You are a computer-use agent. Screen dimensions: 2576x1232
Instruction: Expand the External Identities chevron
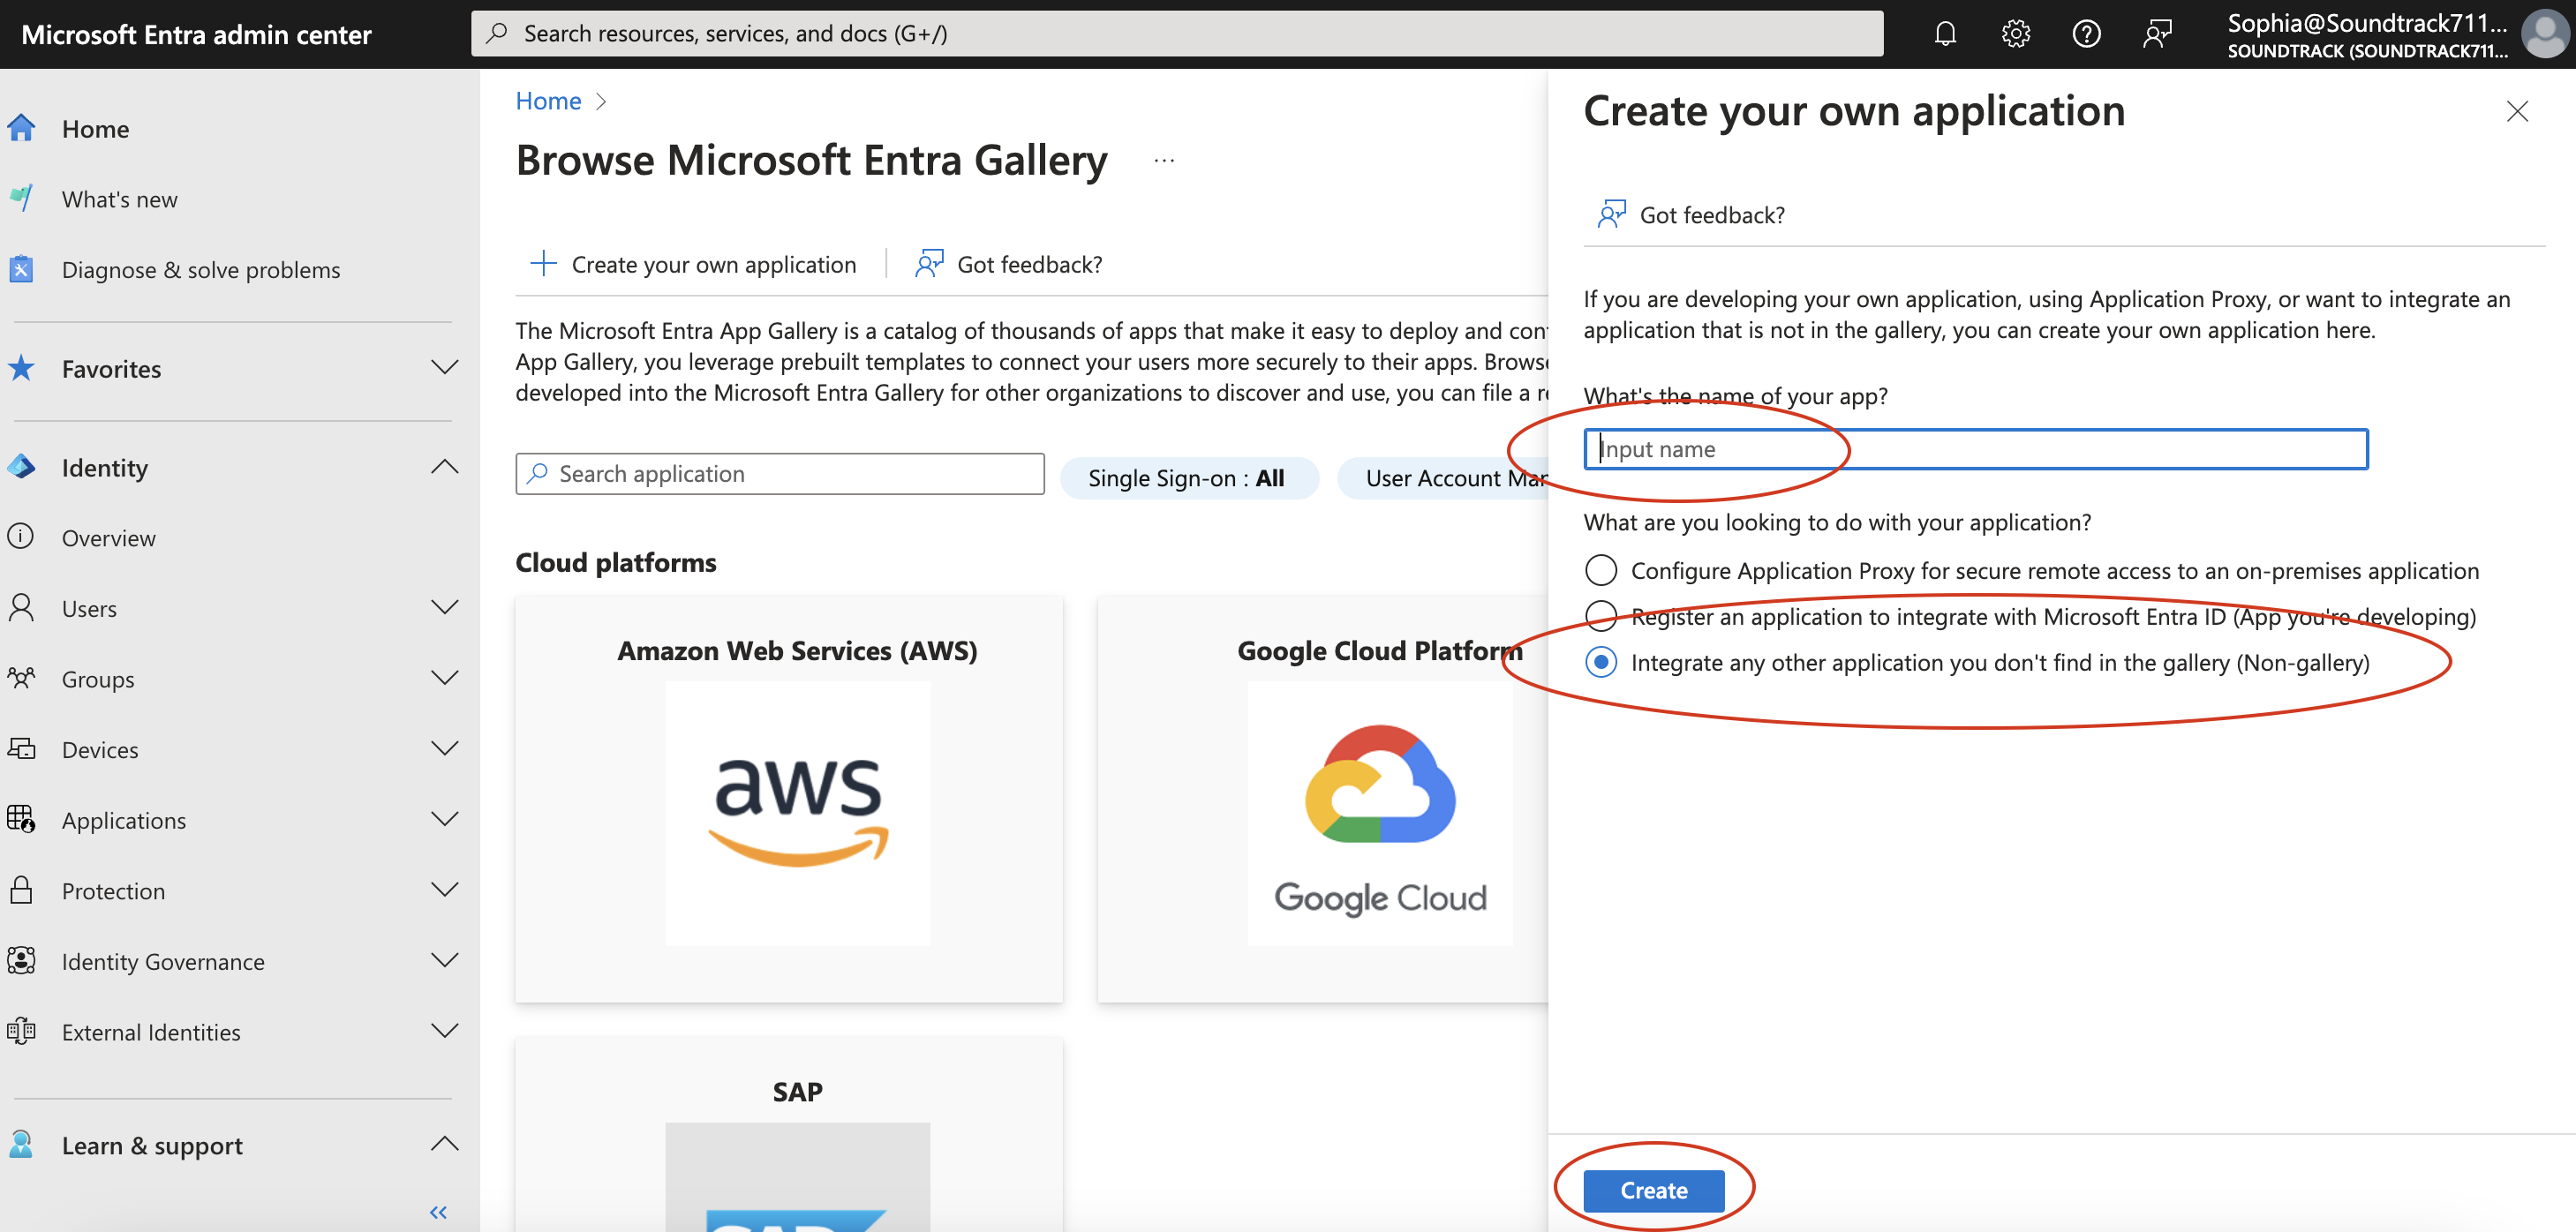click(444, 1030)
